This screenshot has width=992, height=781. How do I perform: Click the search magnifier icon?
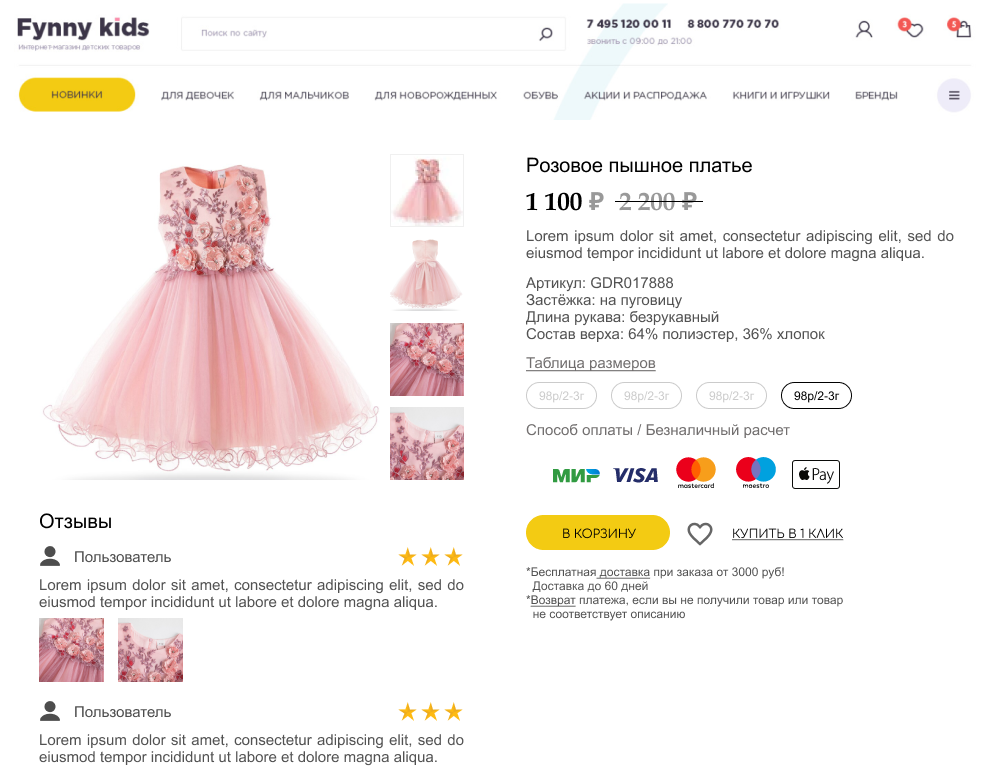pyautogui.click(x=546, y=34)
